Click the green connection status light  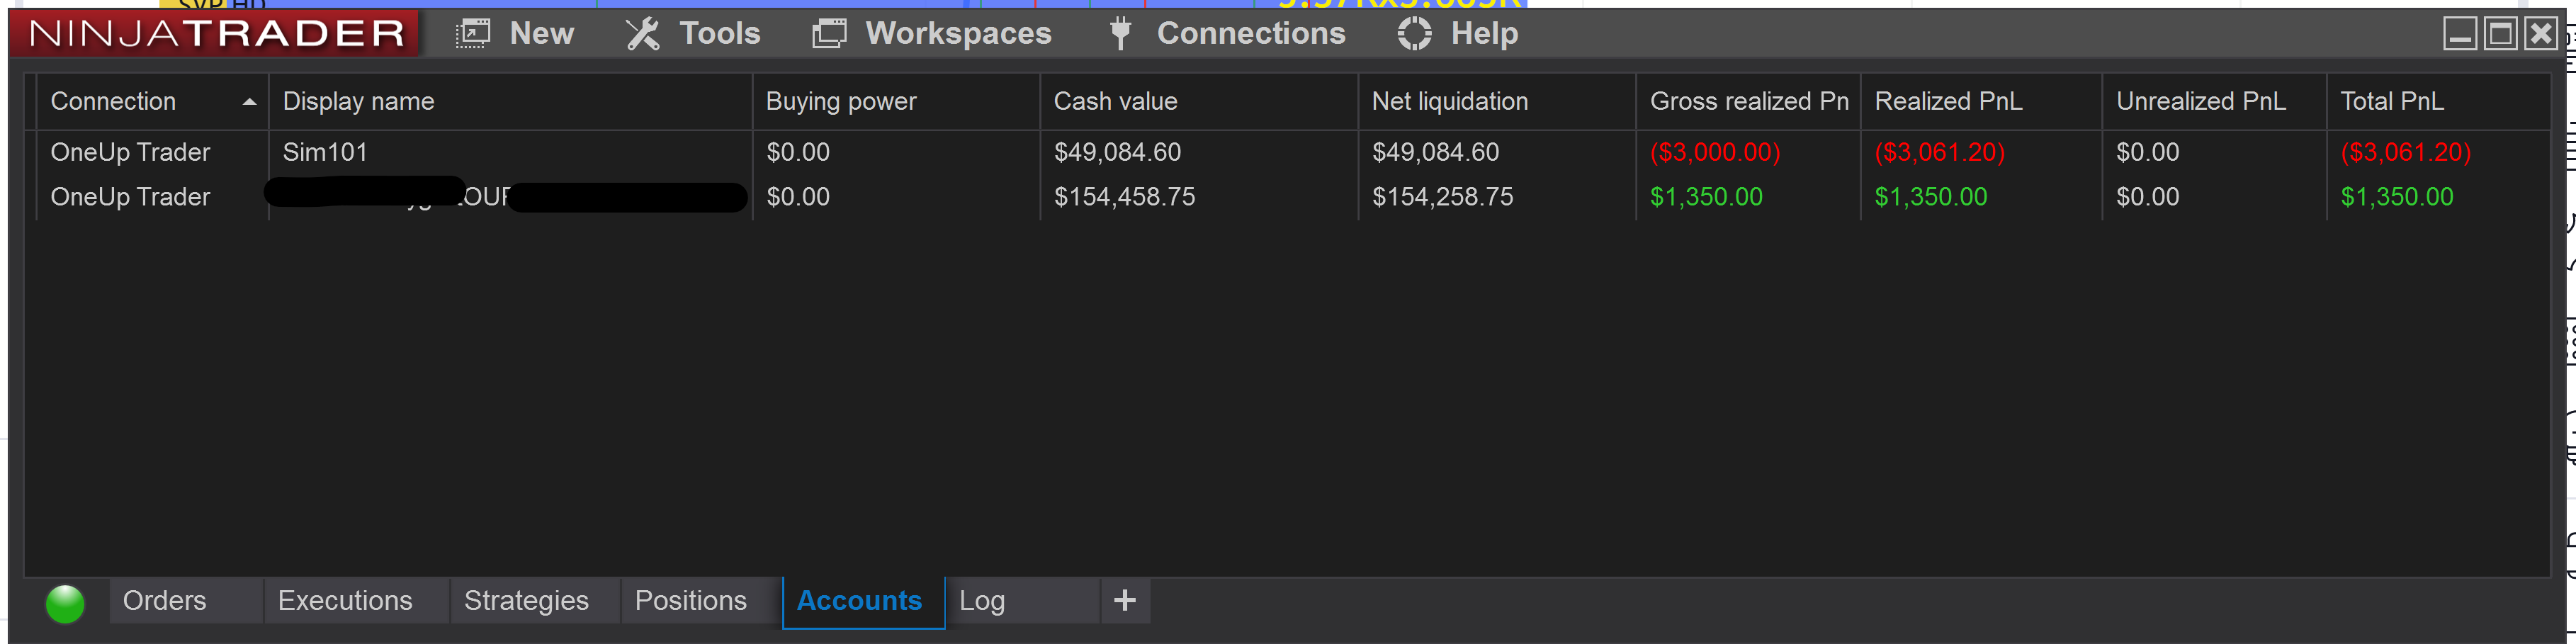click(65, 604)
